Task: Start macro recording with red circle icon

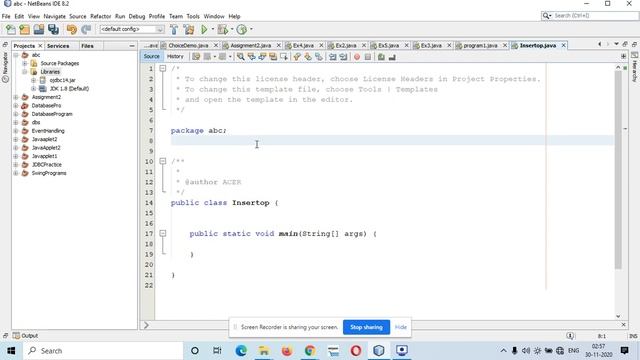Action: click(357, 57)
